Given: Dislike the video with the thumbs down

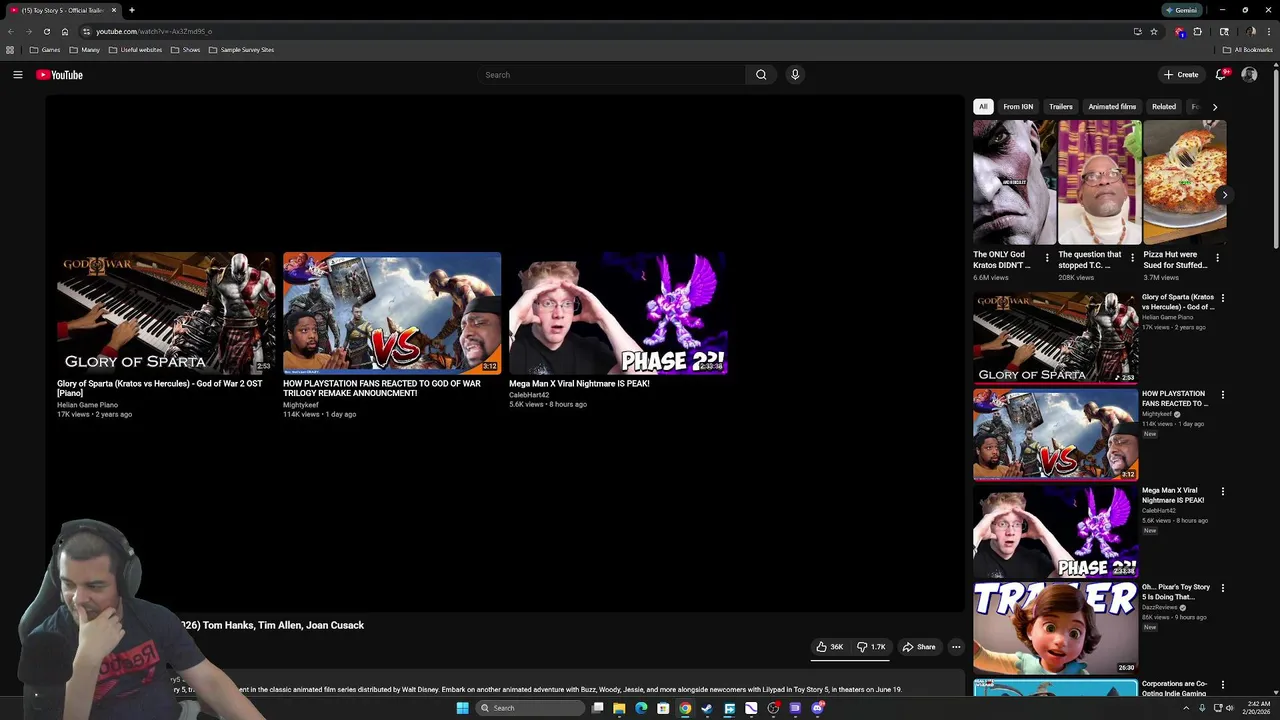Looking at the screenshot, I should [871, 647].
